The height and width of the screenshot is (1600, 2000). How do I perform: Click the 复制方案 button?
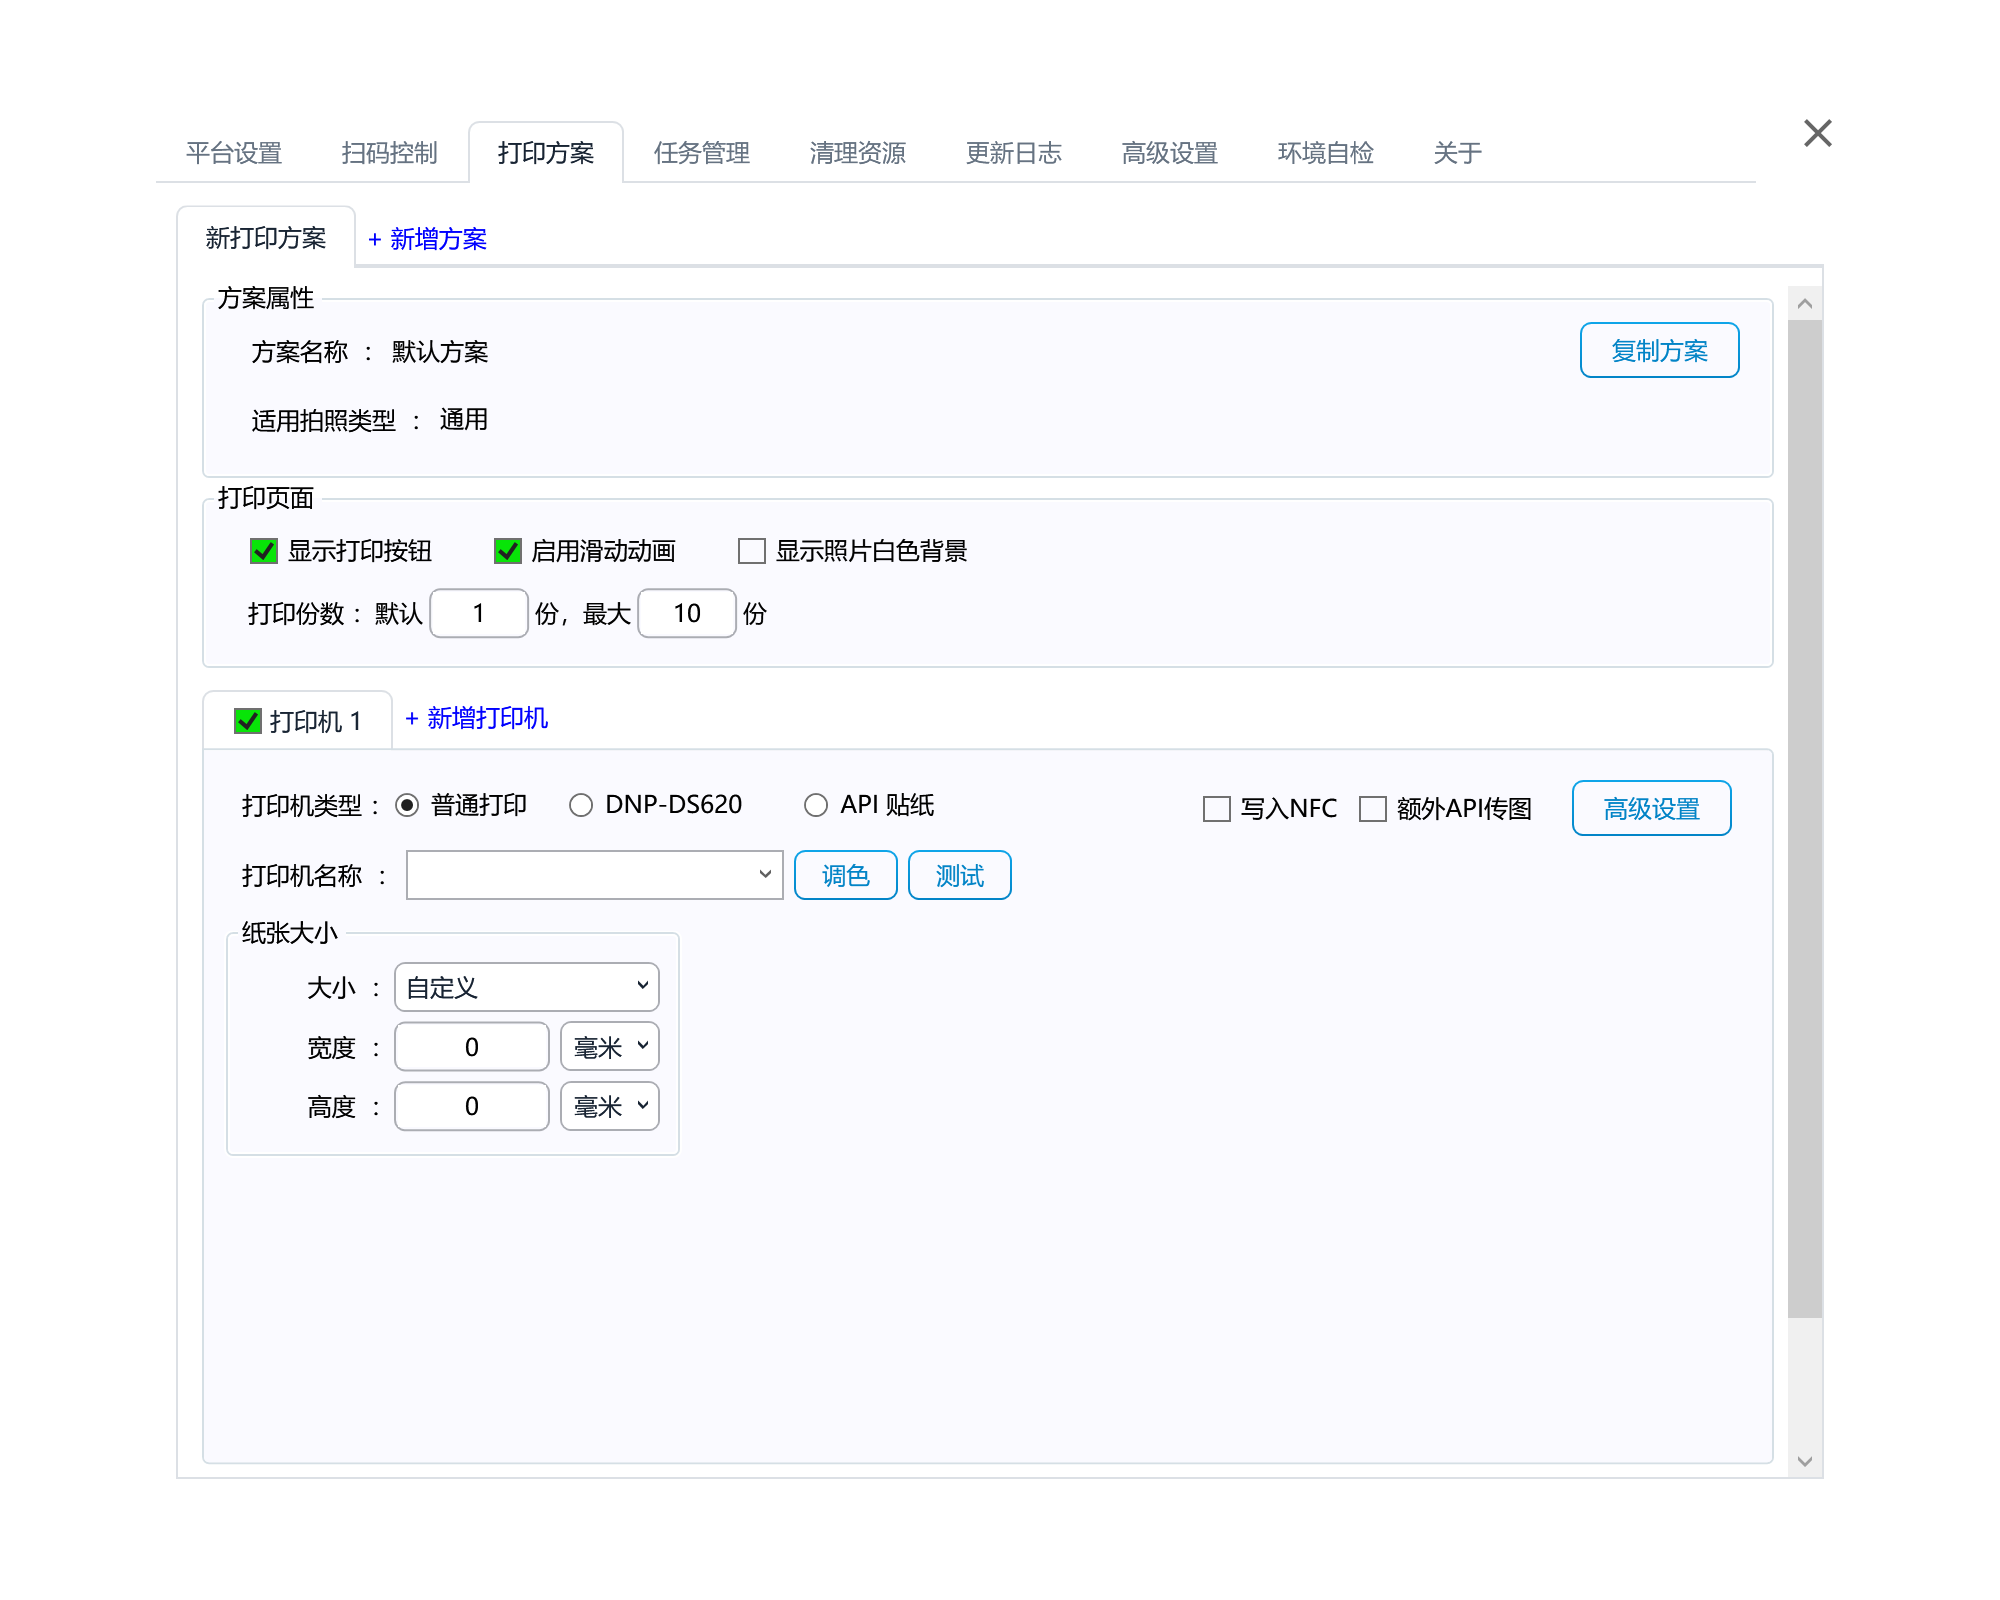tap(1659, 350)
